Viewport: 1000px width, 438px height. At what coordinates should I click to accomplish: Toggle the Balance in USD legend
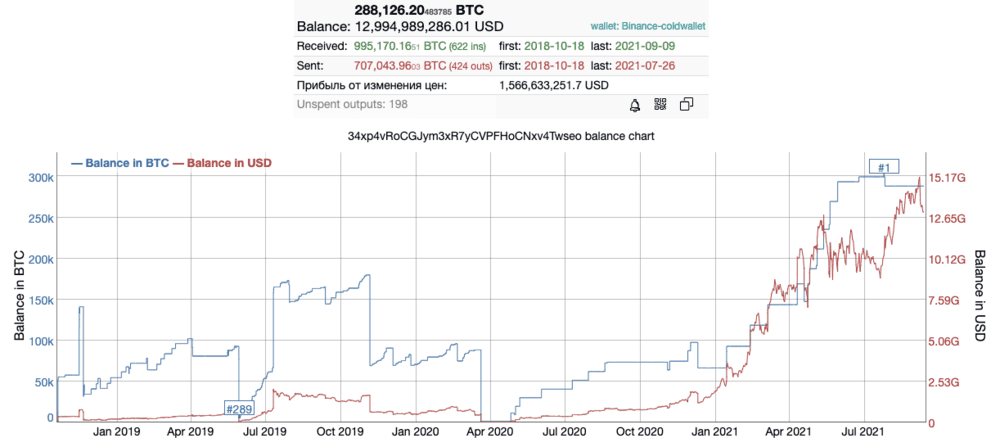[x=223, y=163]
